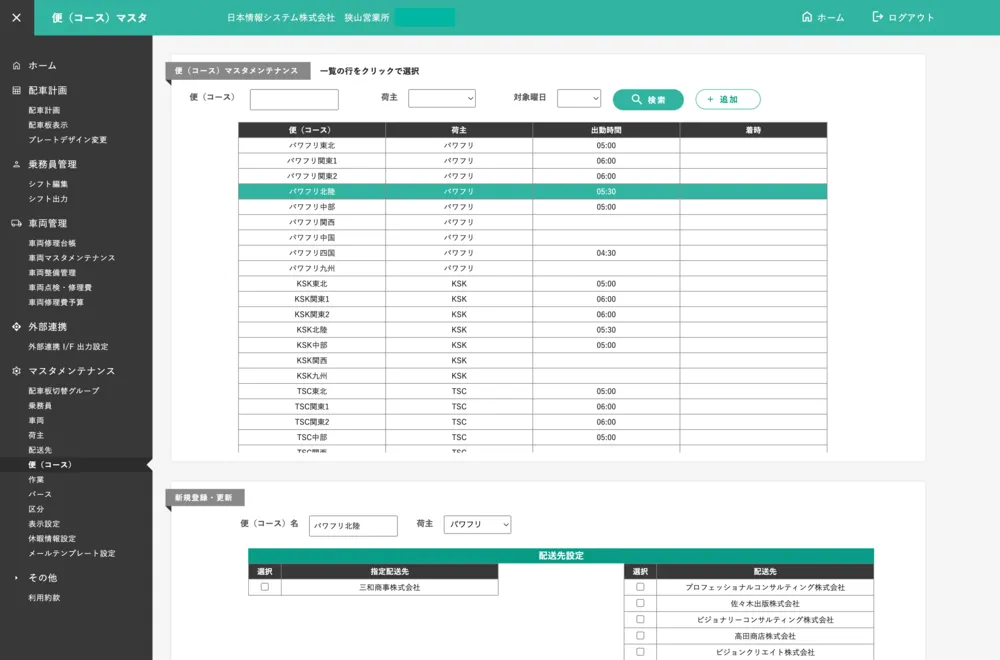Open 車両マスタメンテナンス in sidebar
The height and width of the screenshot is (660, 1000).
point(72,258)
